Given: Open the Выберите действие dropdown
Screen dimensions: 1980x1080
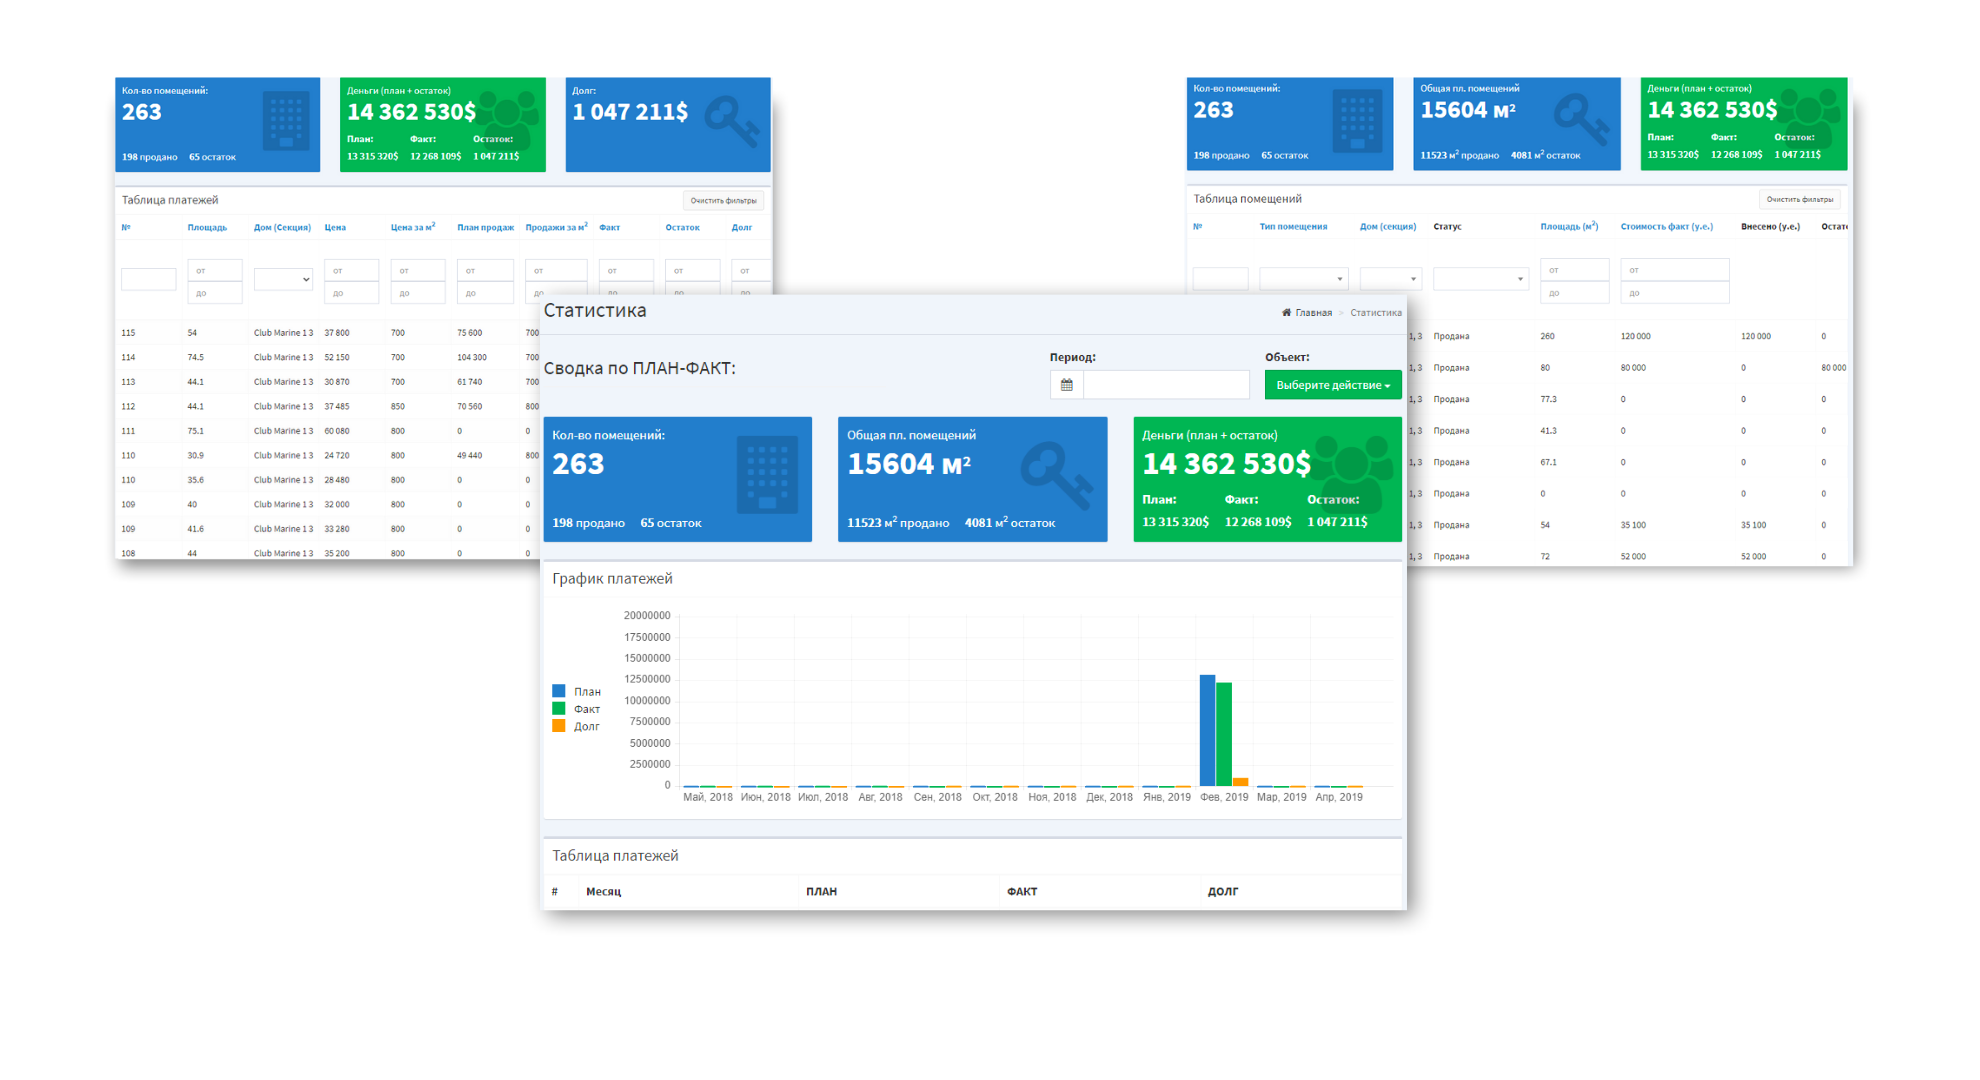Looking at the screenshot, I should (1332, 385).
